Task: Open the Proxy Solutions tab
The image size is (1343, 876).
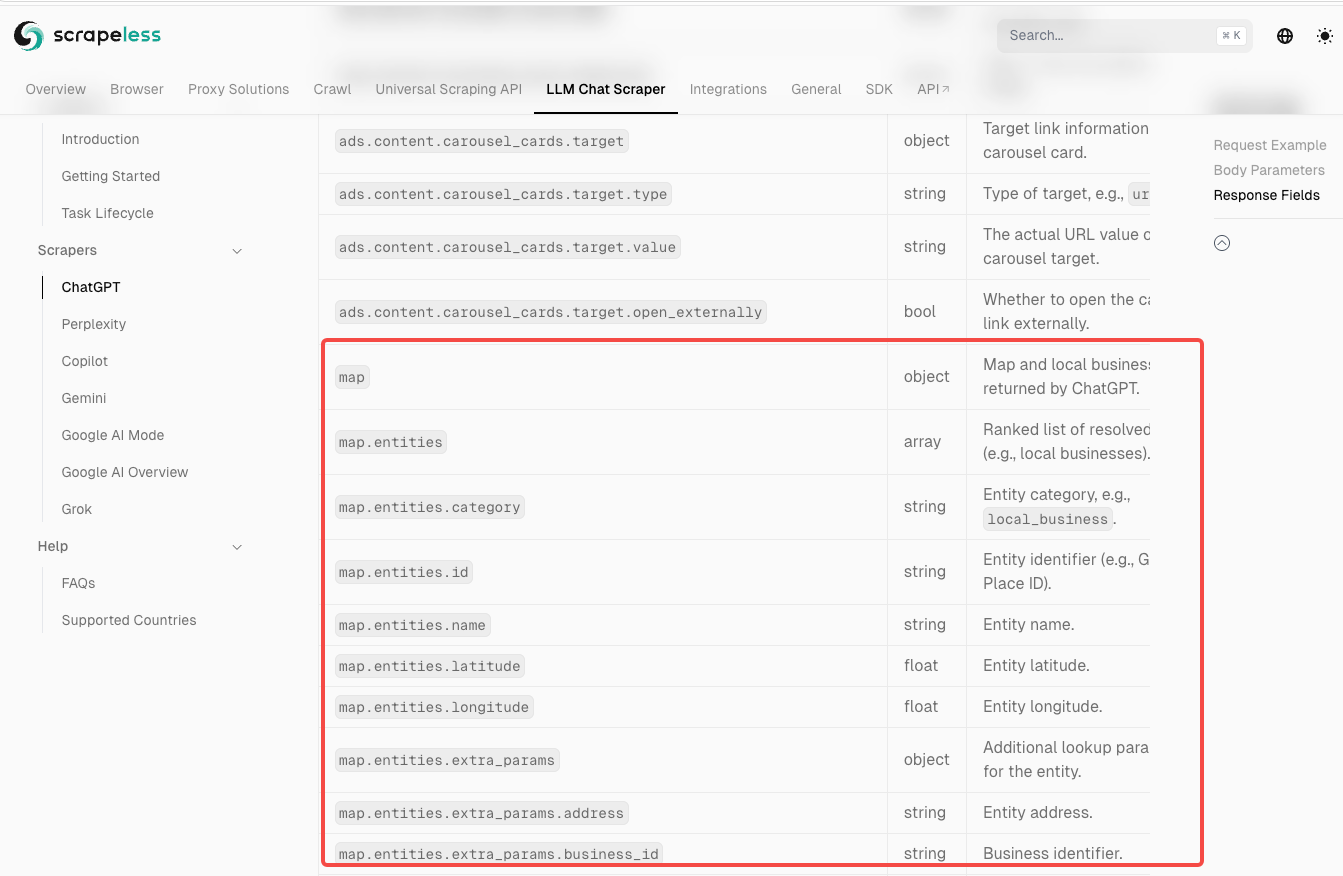Action: pyautogui.click(x=238, y=89)
